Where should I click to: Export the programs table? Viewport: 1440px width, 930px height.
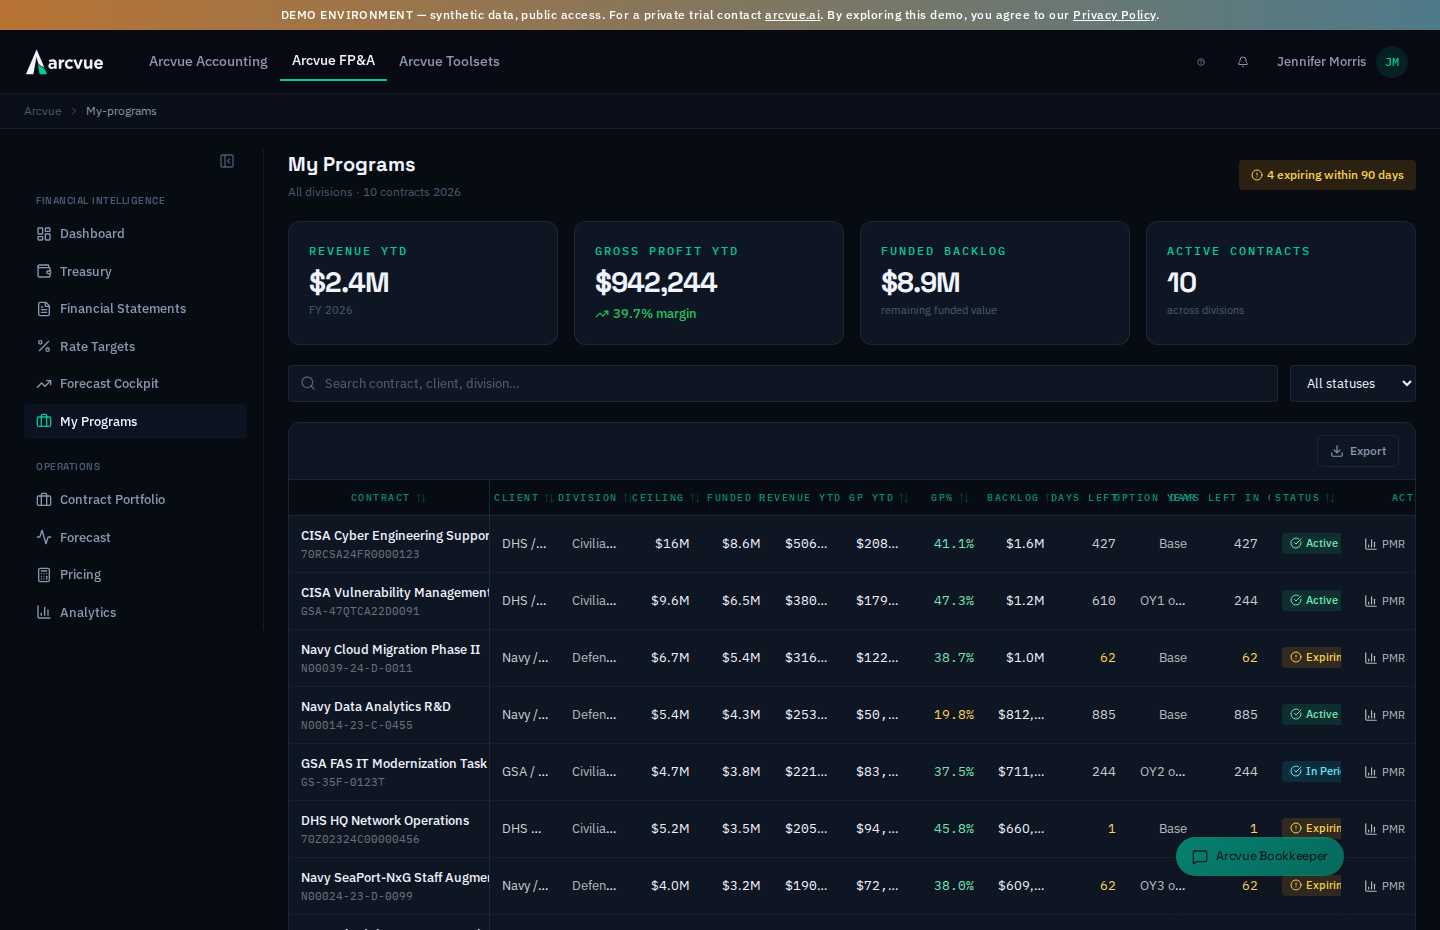tap(1358, 451)
